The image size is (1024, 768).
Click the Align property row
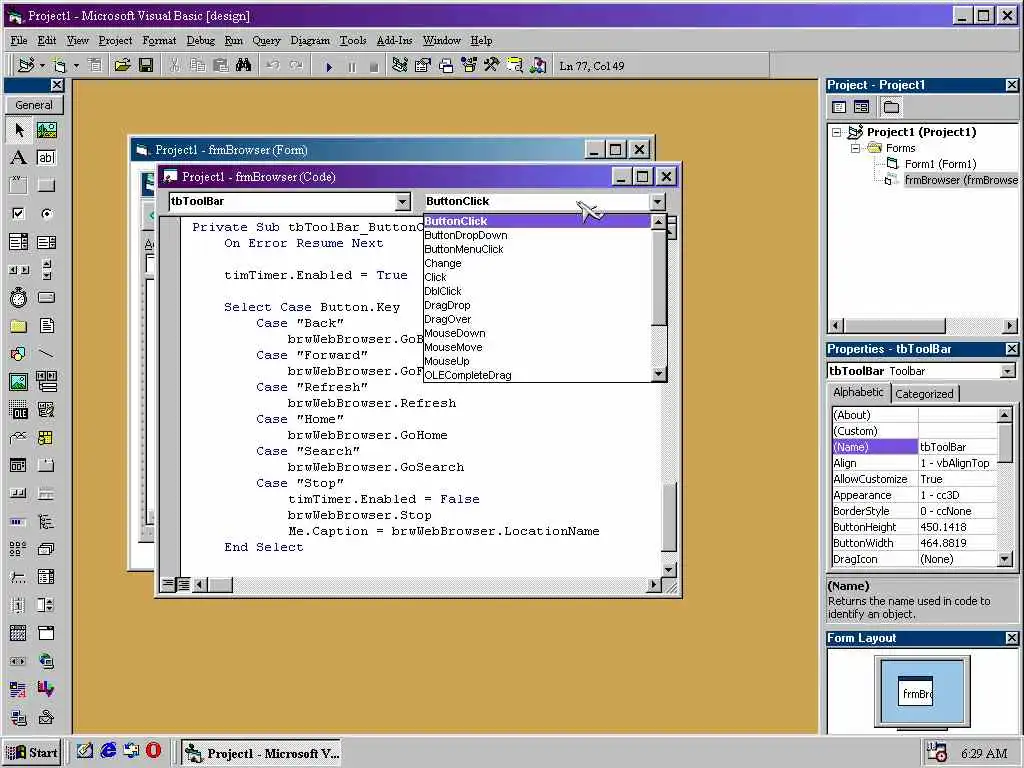coord(914,463)
